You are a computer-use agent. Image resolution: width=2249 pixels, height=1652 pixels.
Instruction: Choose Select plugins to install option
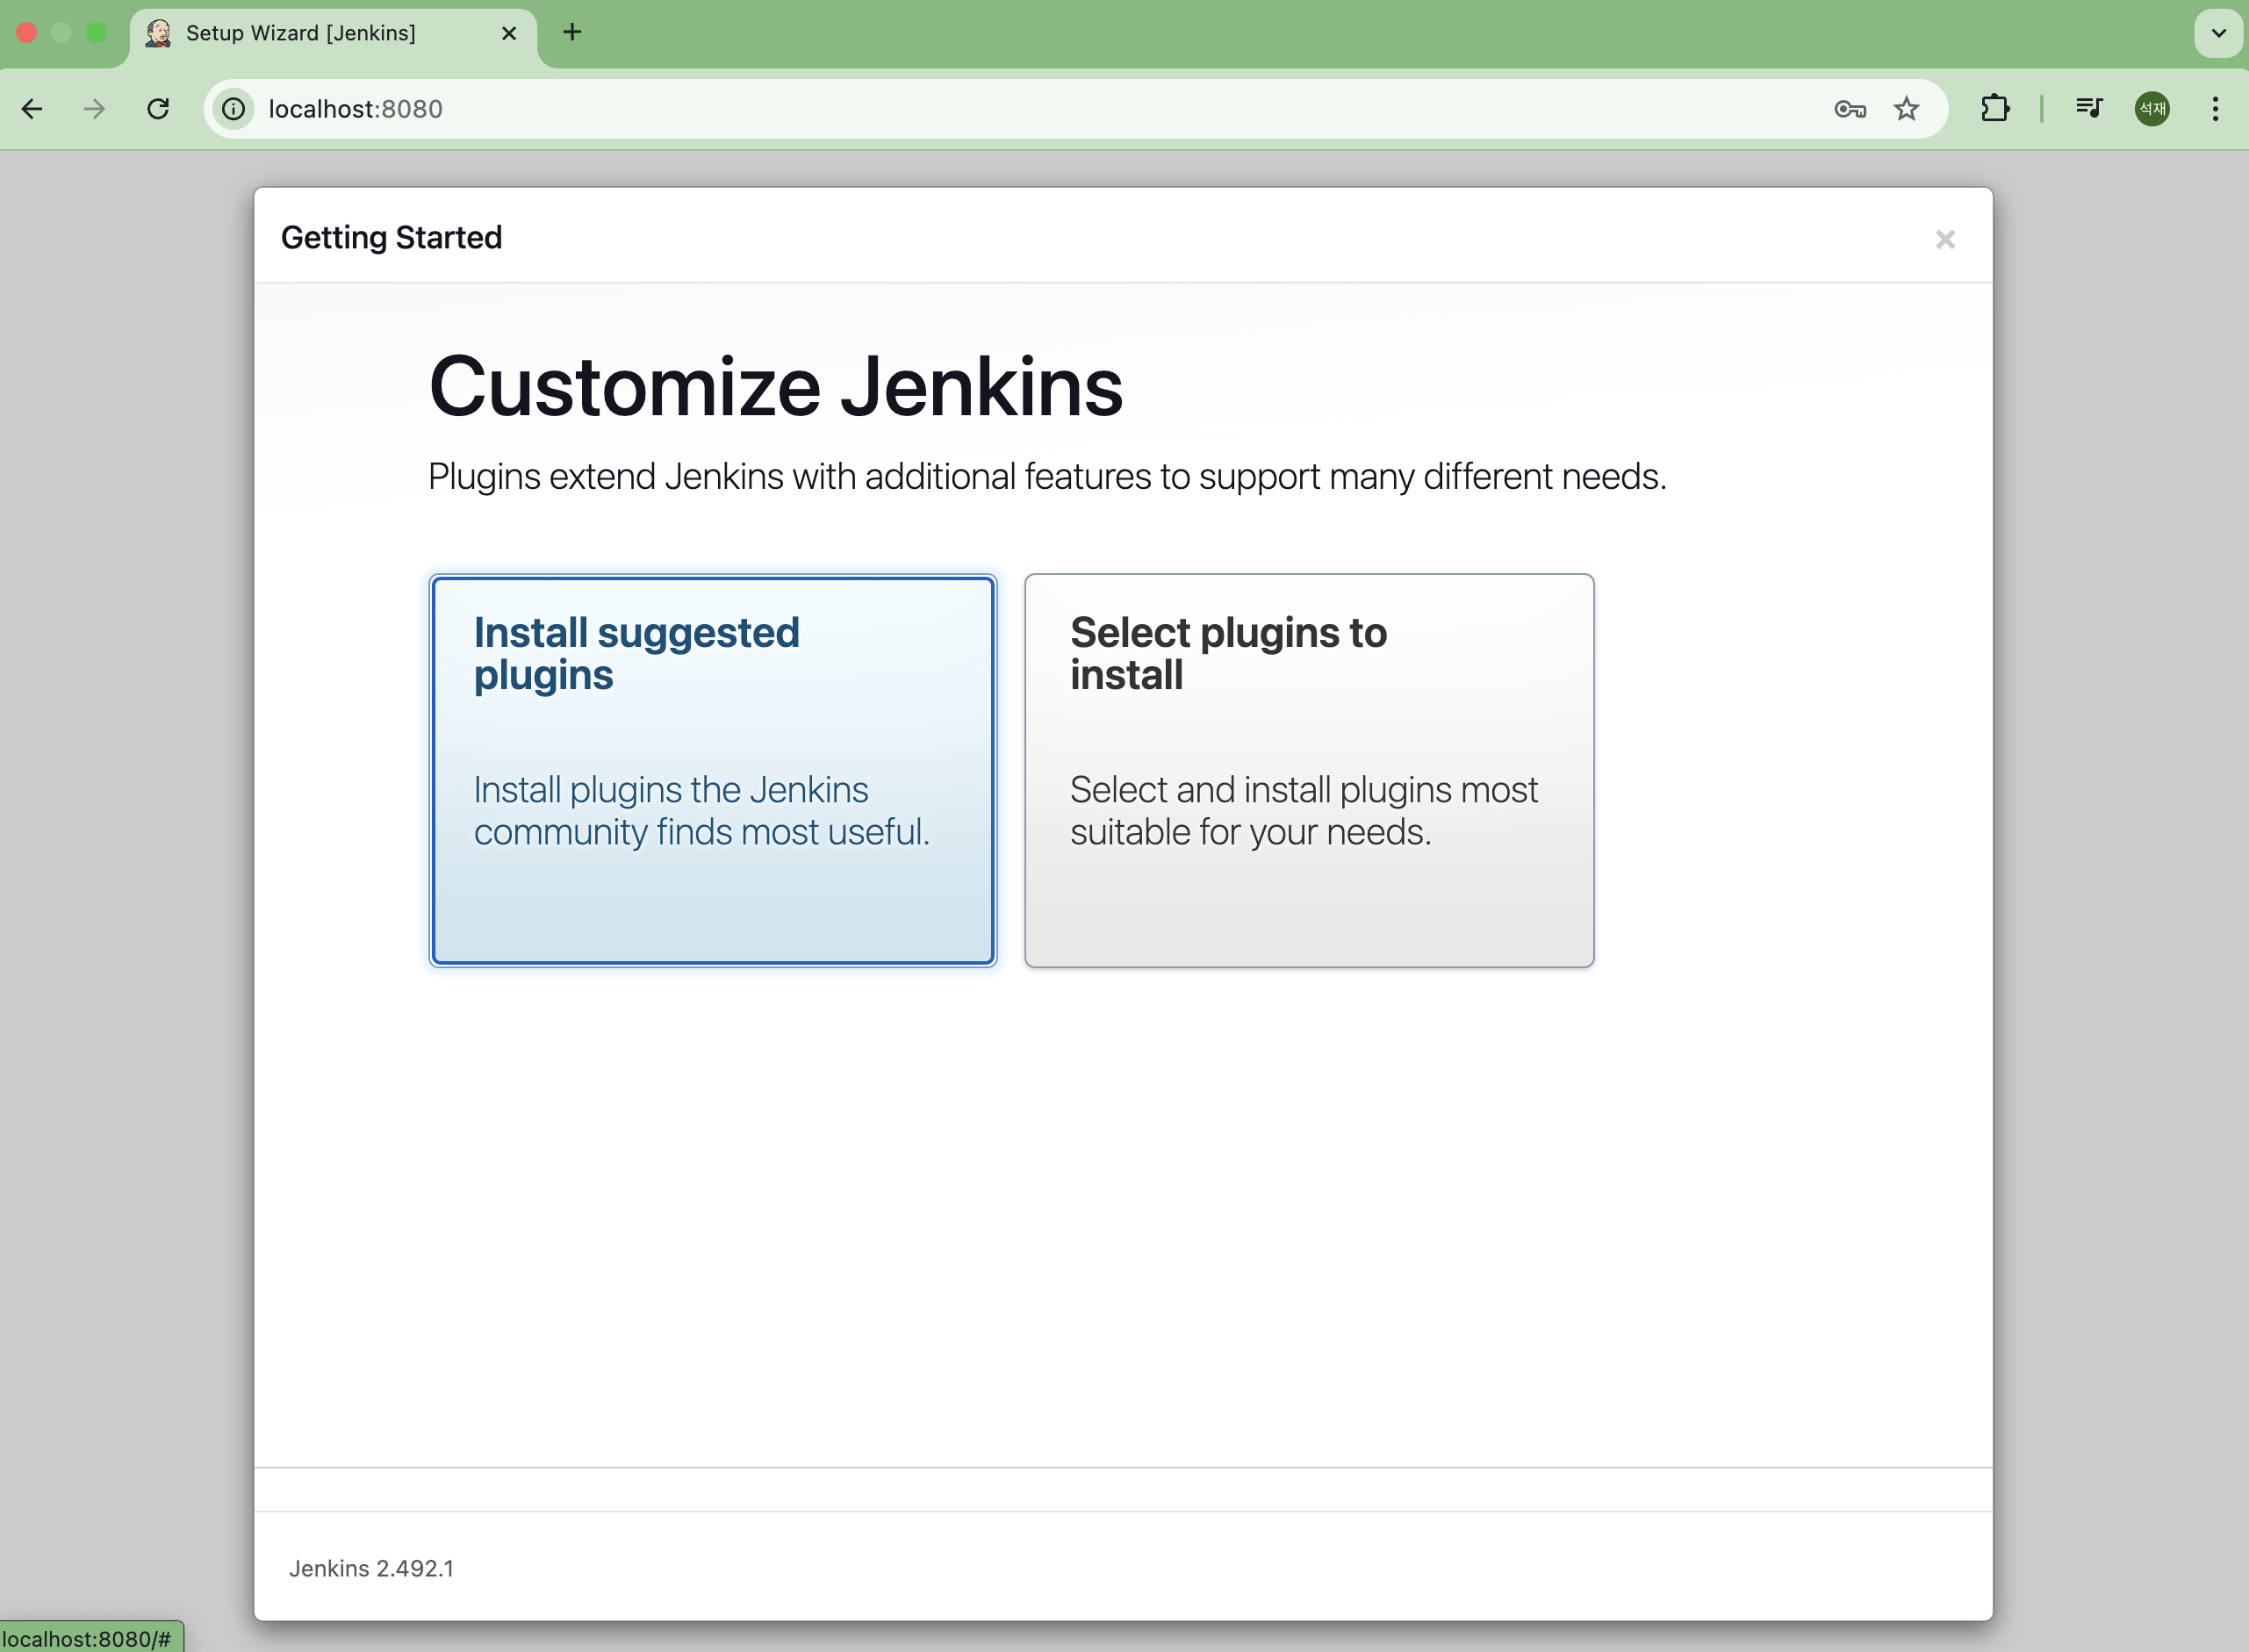(x=1308, y=770)
